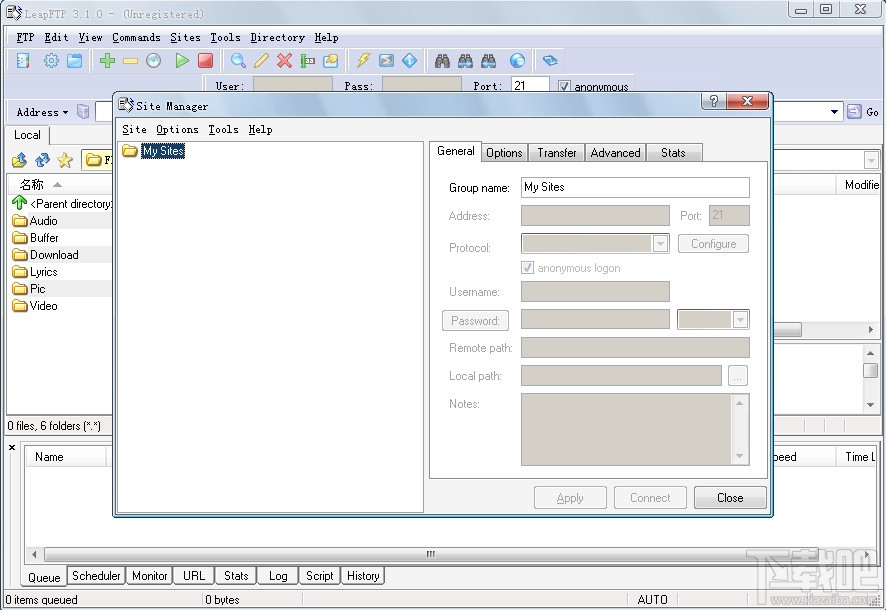Open the Scheduler tab at bottom
The image size is (886, 610).
96,576
